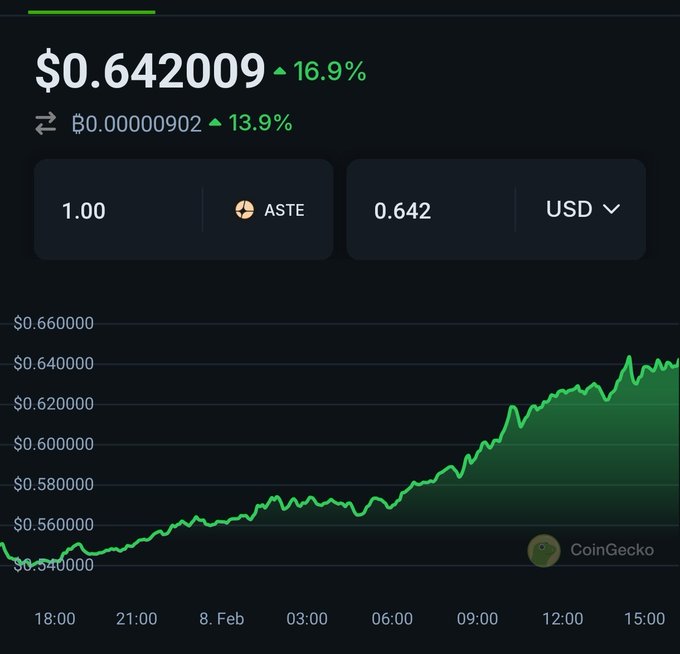Click the $0.660000 price axis label
680x654 pixels.
click(x=52, y=323)
